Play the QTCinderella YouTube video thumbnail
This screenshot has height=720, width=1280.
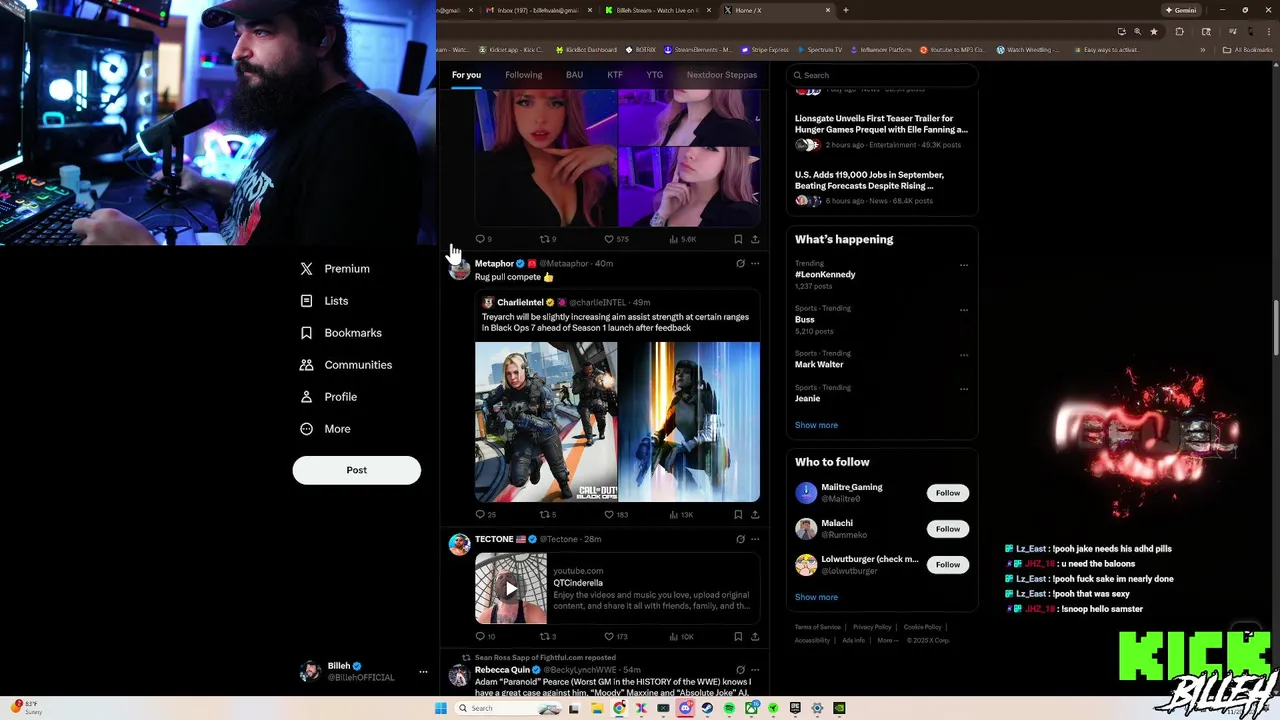point(511,589)
